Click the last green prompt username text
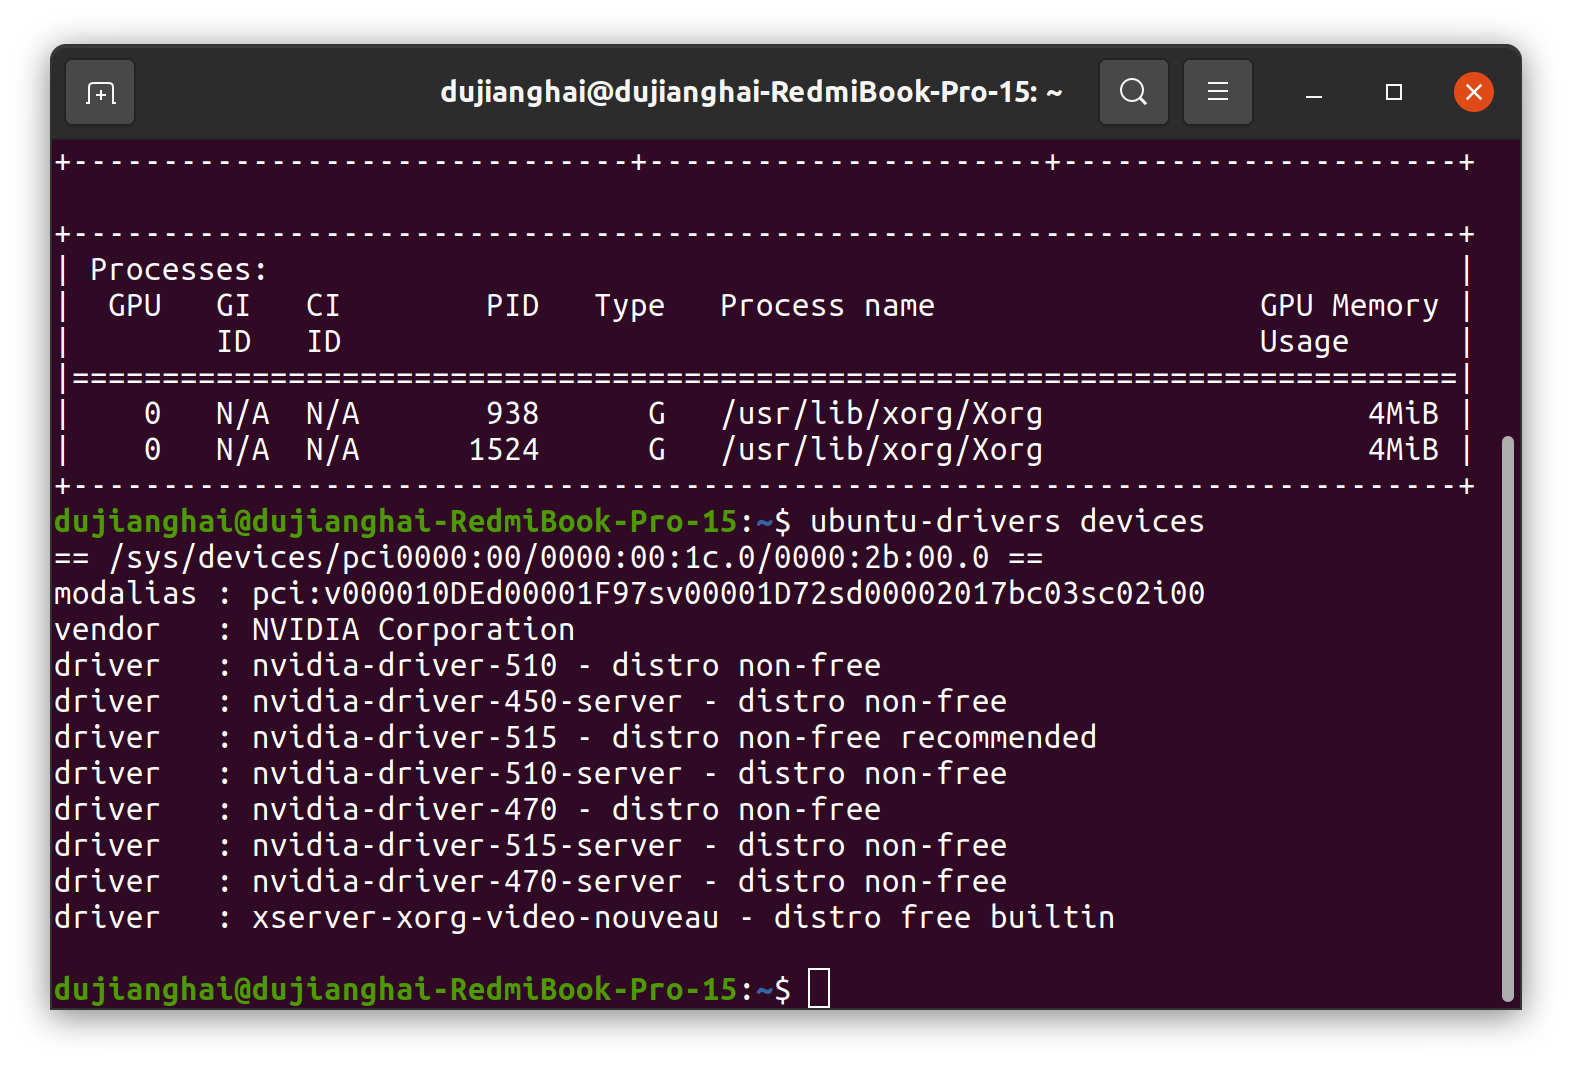The width and height of the screenshot is (1572, 1066). point(395,989)
